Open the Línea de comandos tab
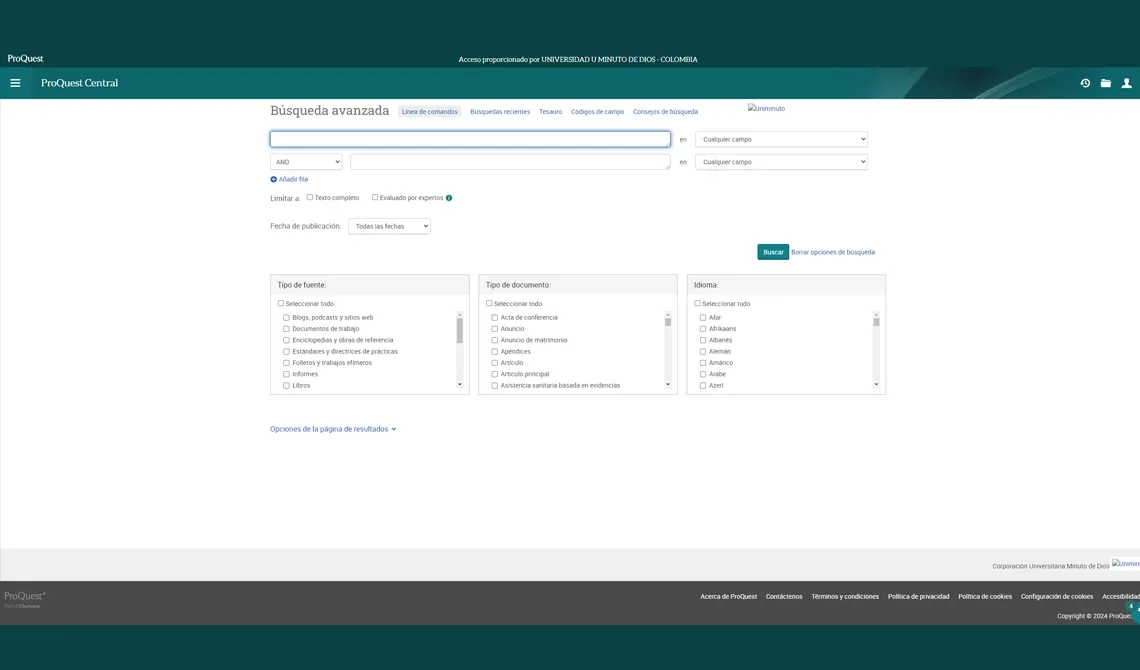This screenshot has width=1140, height=670. pos(430,112)
